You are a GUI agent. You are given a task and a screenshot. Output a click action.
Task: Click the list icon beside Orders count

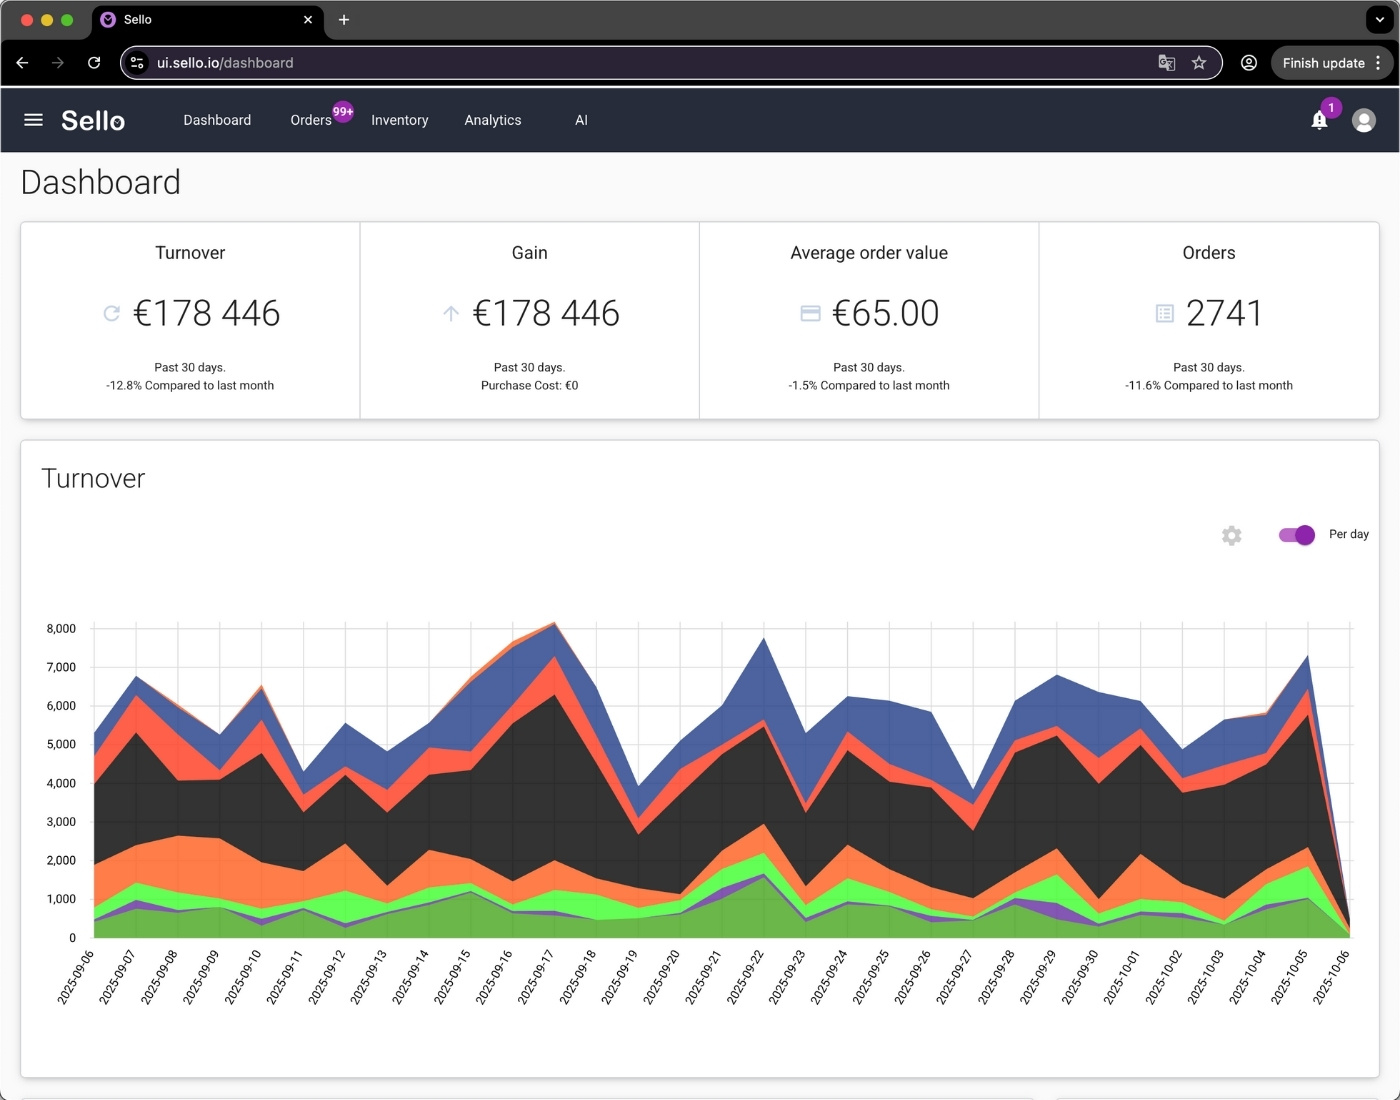coord(1164,313)
